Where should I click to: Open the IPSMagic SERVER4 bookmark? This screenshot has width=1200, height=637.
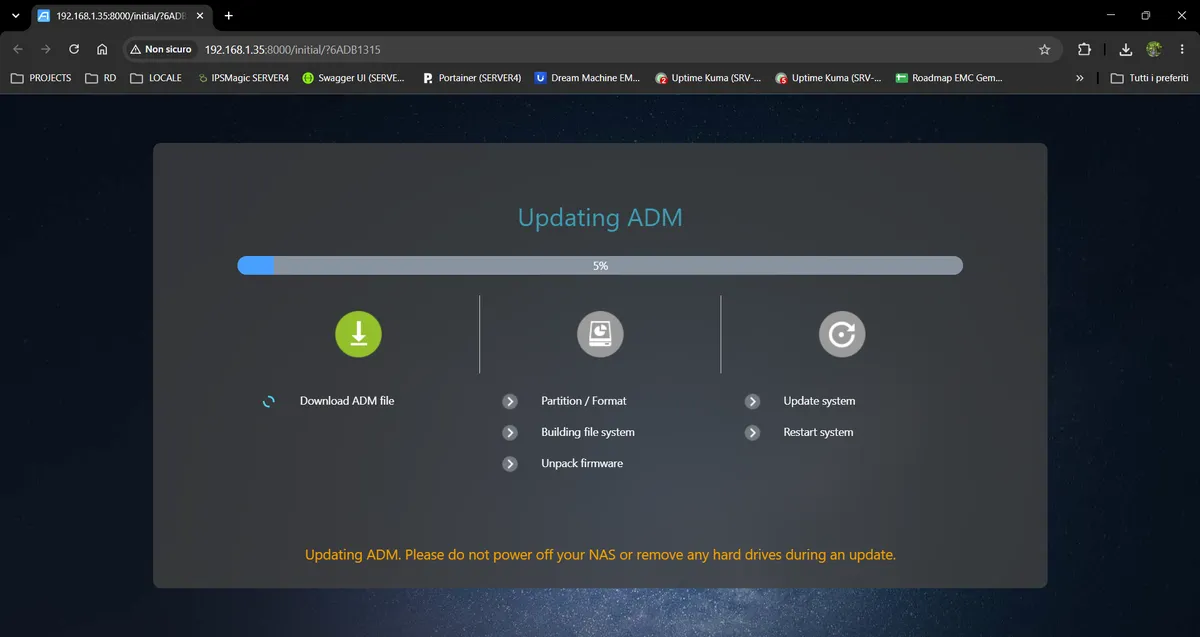click(x=243, y=78)
